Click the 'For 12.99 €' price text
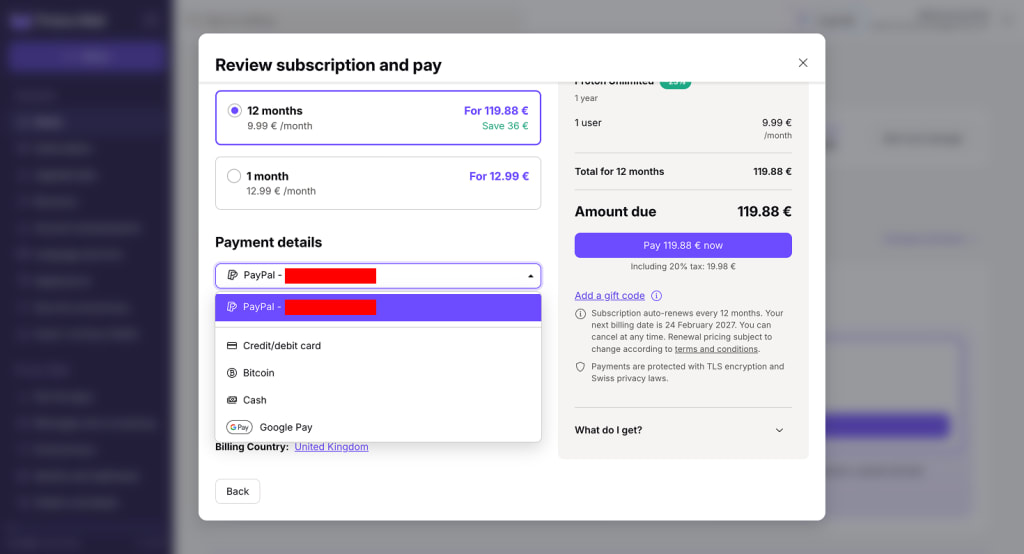This screenshot has width=1024, height=554. coord(499,176)
